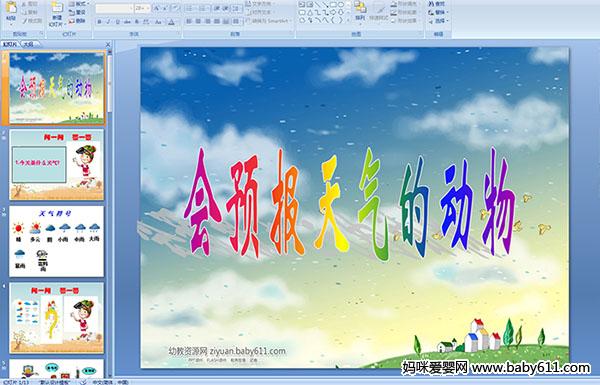Toggle Strikethrough formatting
600x385 pixels.
[x=127, y=22]
